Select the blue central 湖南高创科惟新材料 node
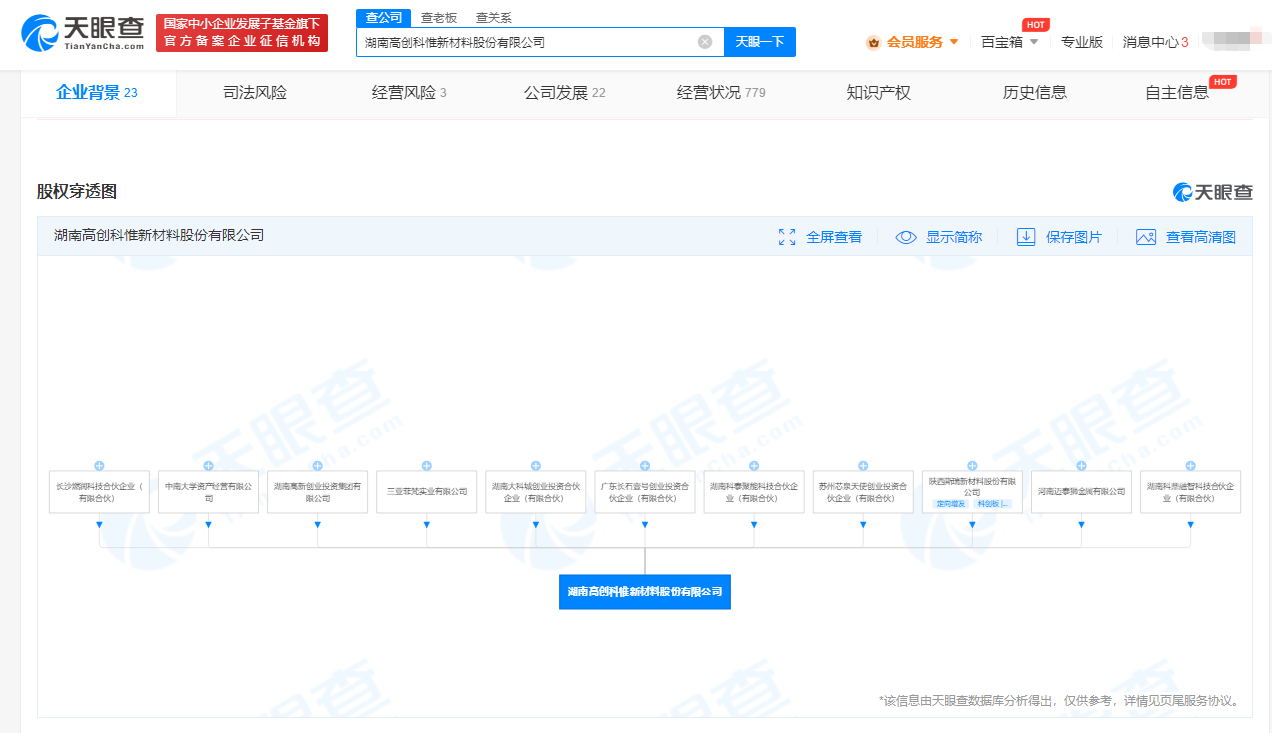The height and width of the screenshot is (733, 1272). (645, 592)
